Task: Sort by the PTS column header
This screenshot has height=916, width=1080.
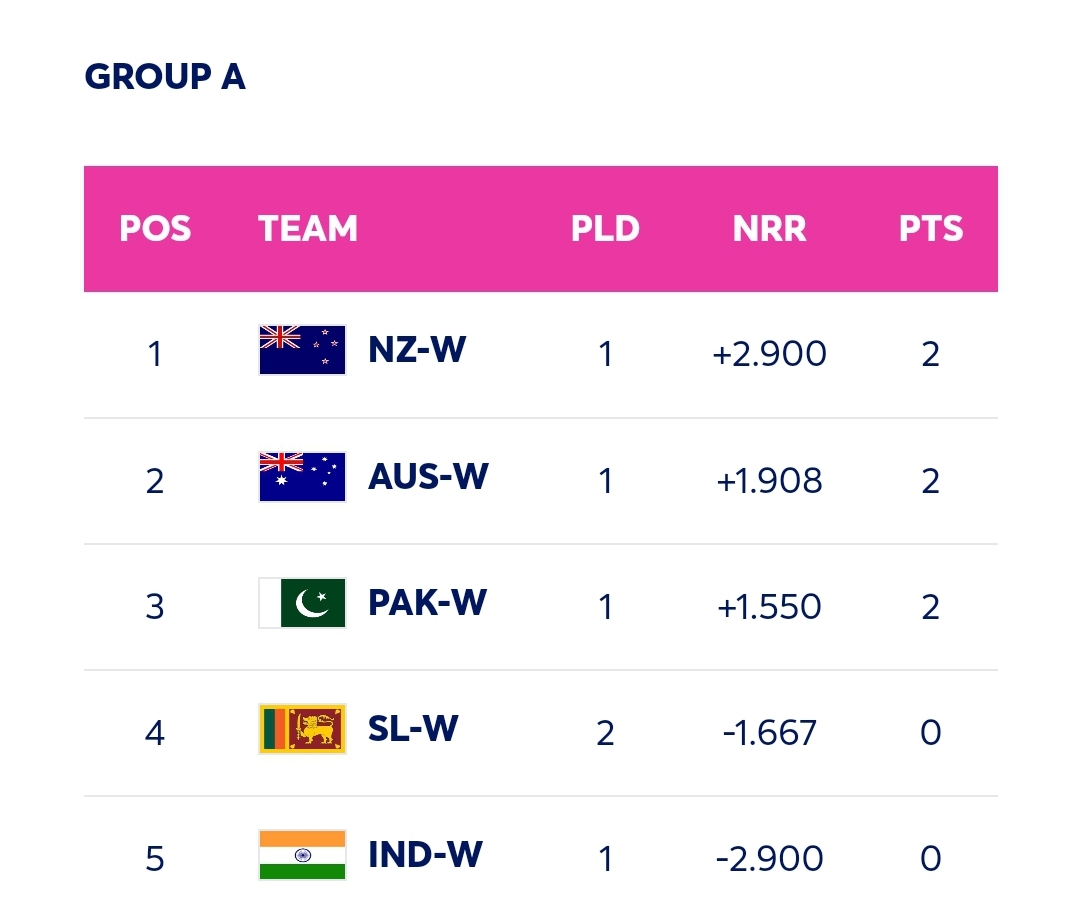Action: [x=931, y=229]
